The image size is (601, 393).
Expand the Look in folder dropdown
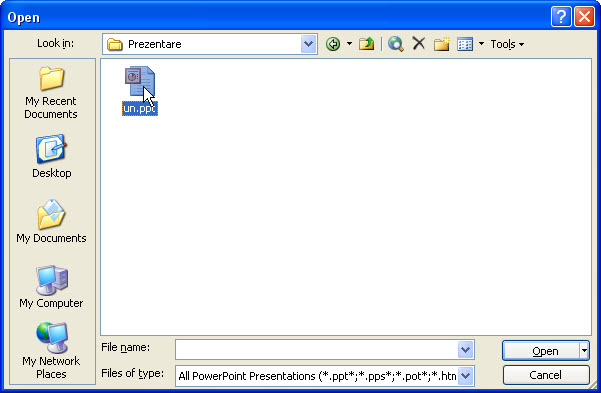tap(309, 44)
